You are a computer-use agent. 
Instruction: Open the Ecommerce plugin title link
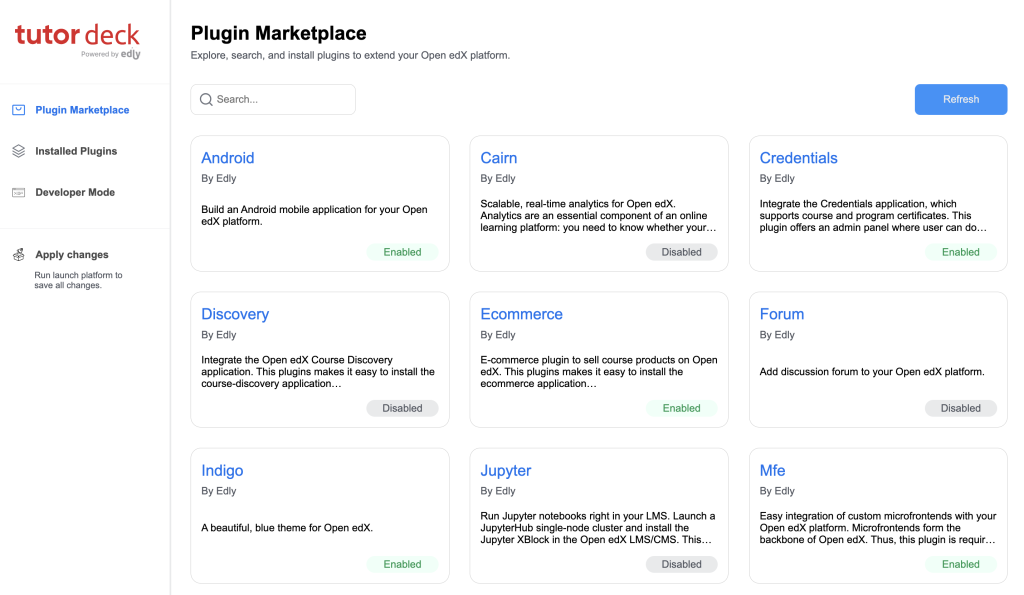click(x=521, y=314)
